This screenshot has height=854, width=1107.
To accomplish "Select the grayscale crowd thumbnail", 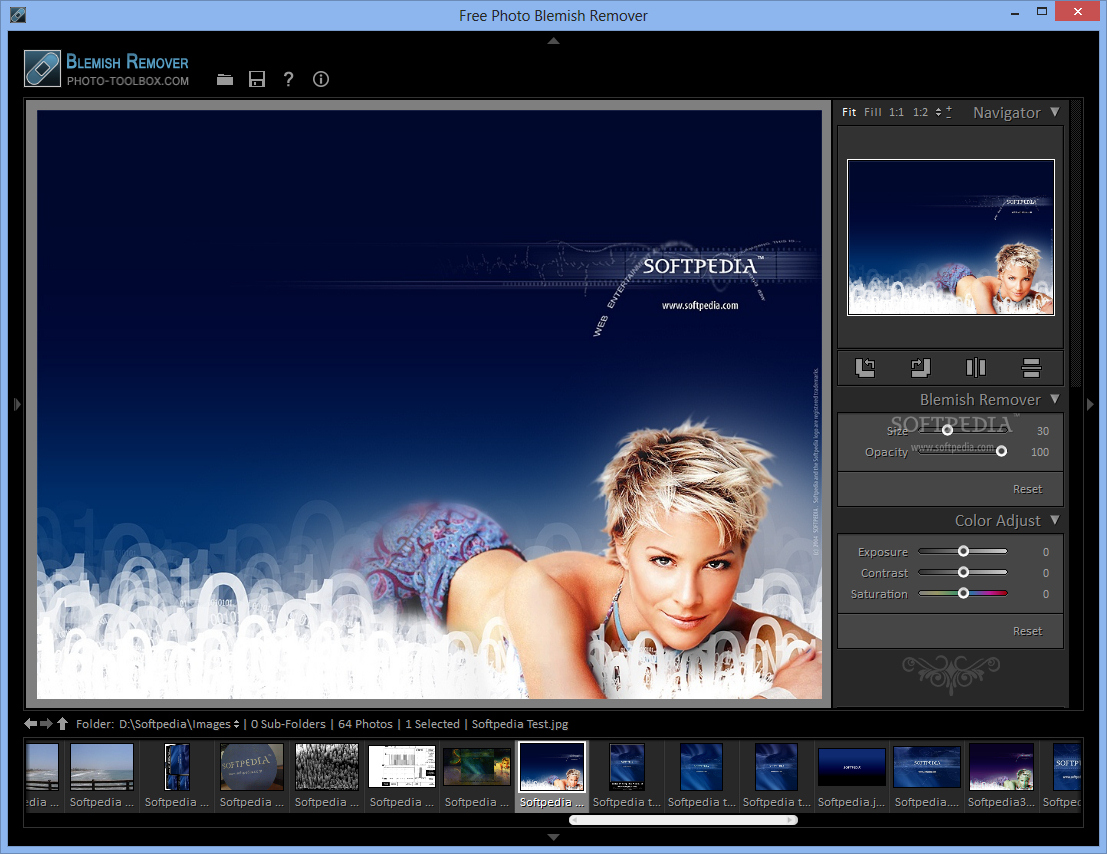I will (x=327, y=767).
